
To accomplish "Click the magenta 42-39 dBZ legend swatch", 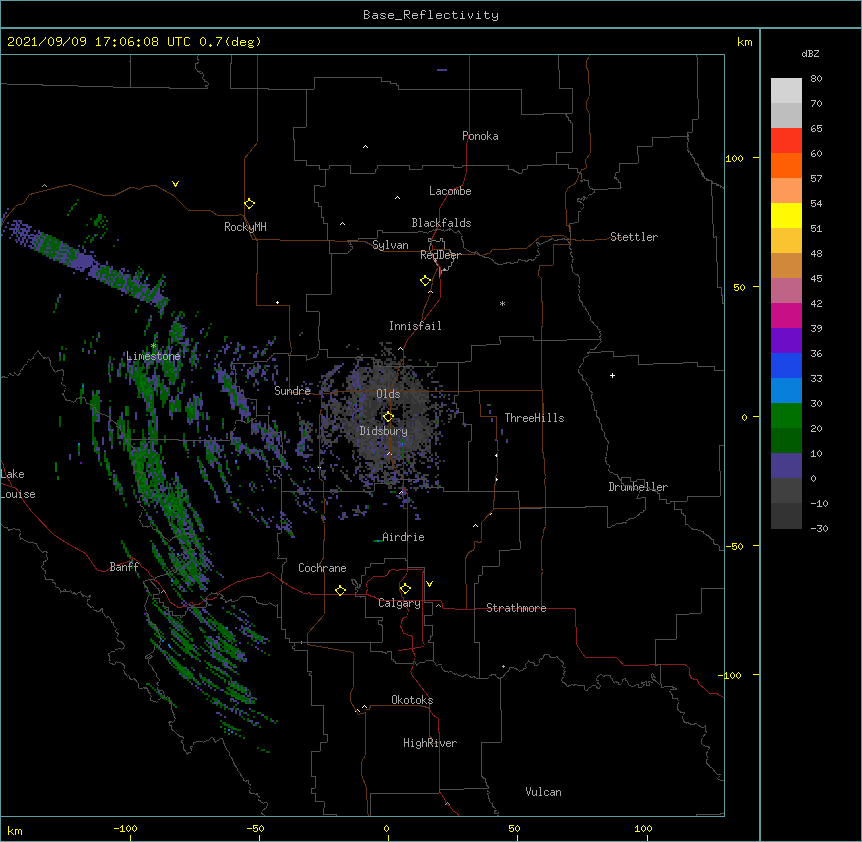I will [786, 315].
